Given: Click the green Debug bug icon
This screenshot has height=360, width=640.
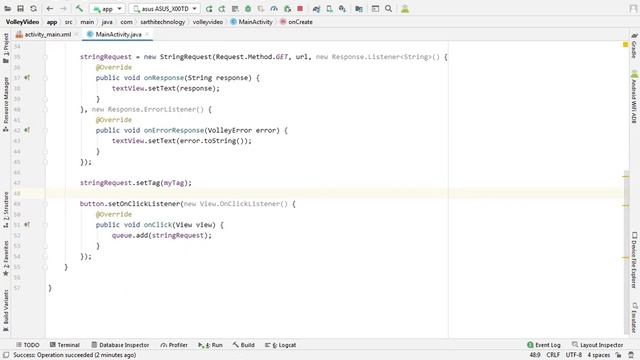Looking at the screenshot, I should [248, 9].
